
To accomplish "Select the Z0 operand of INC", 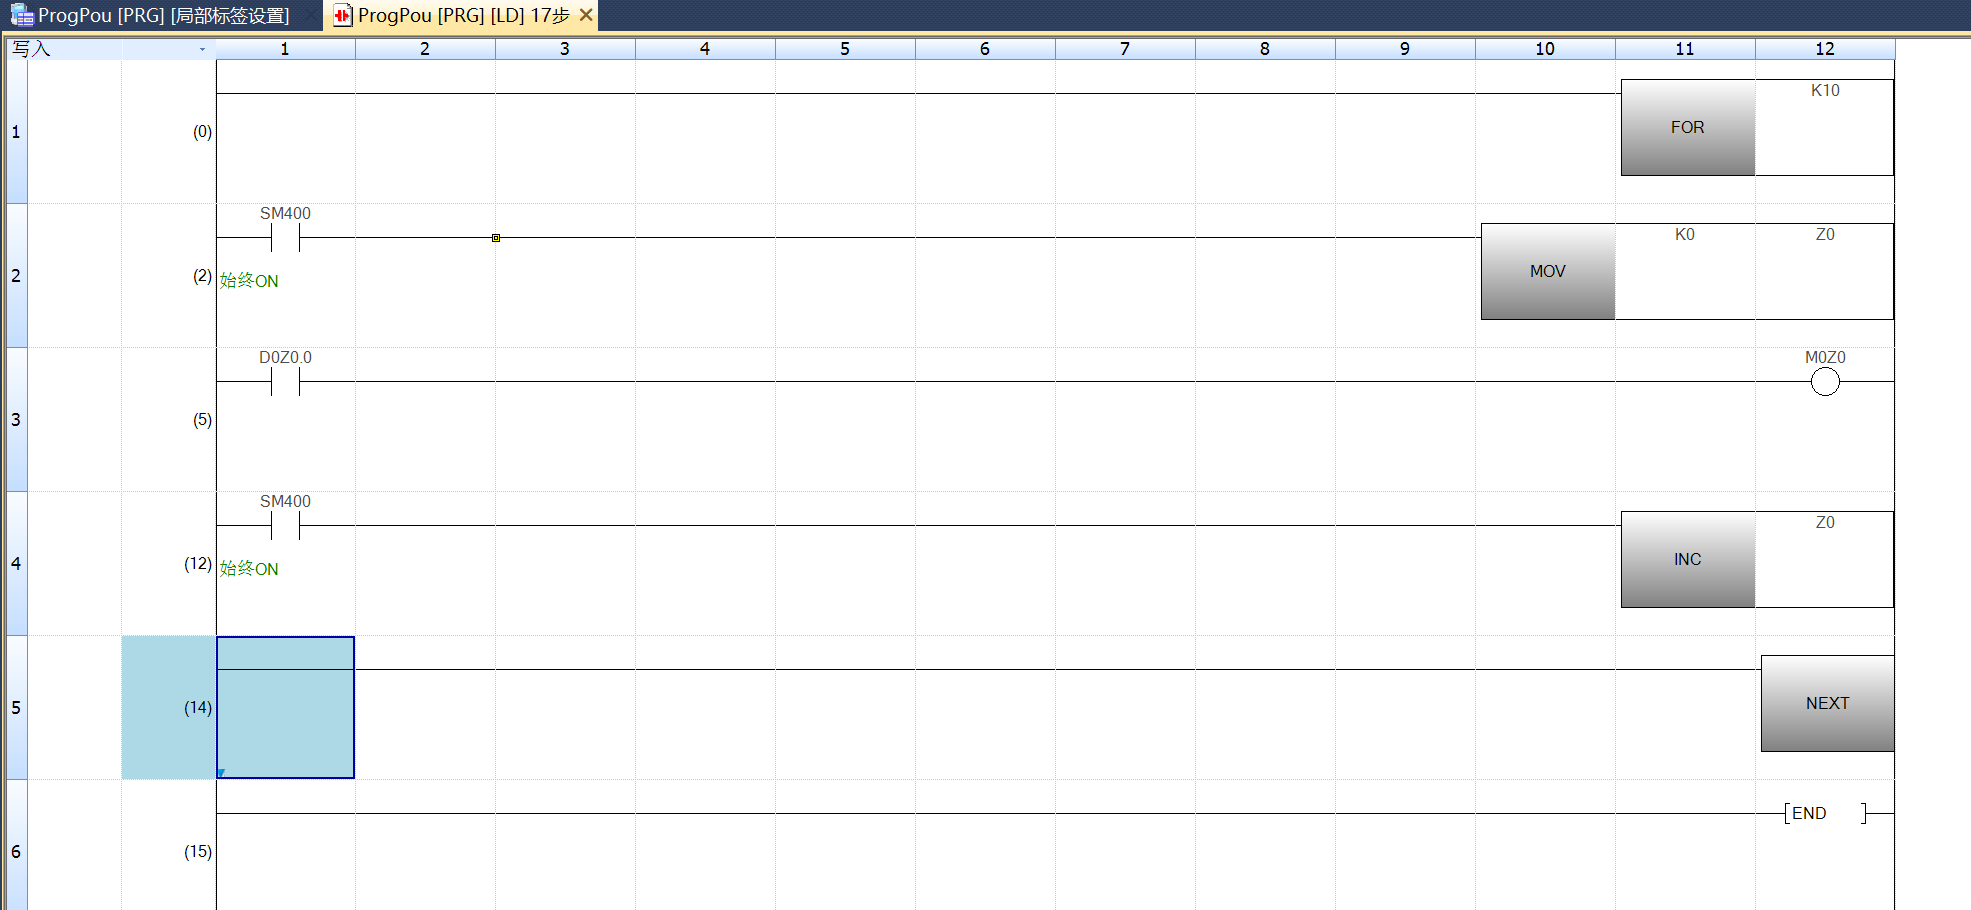I will 1824,523.
